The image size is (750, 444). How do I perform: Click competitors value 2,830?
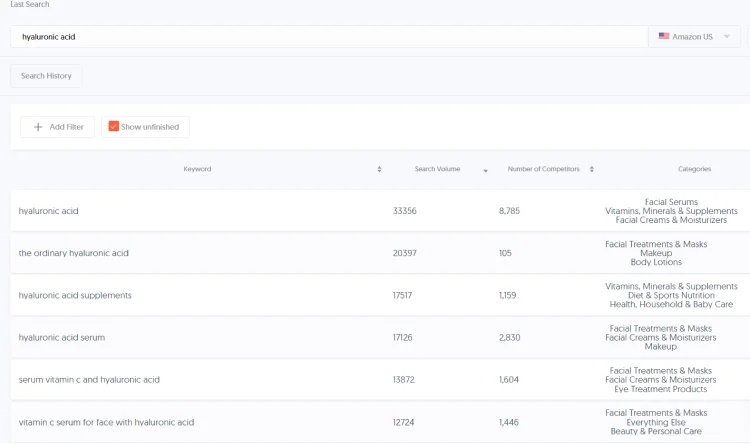(509, 337)
